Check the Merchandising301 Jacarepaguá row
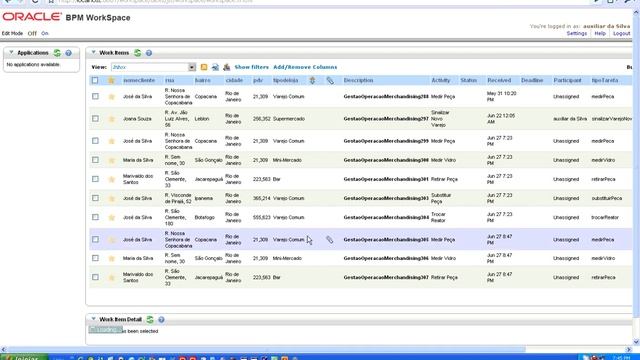The height and width of the screenshot is (360, 640). tap(95, 179)
